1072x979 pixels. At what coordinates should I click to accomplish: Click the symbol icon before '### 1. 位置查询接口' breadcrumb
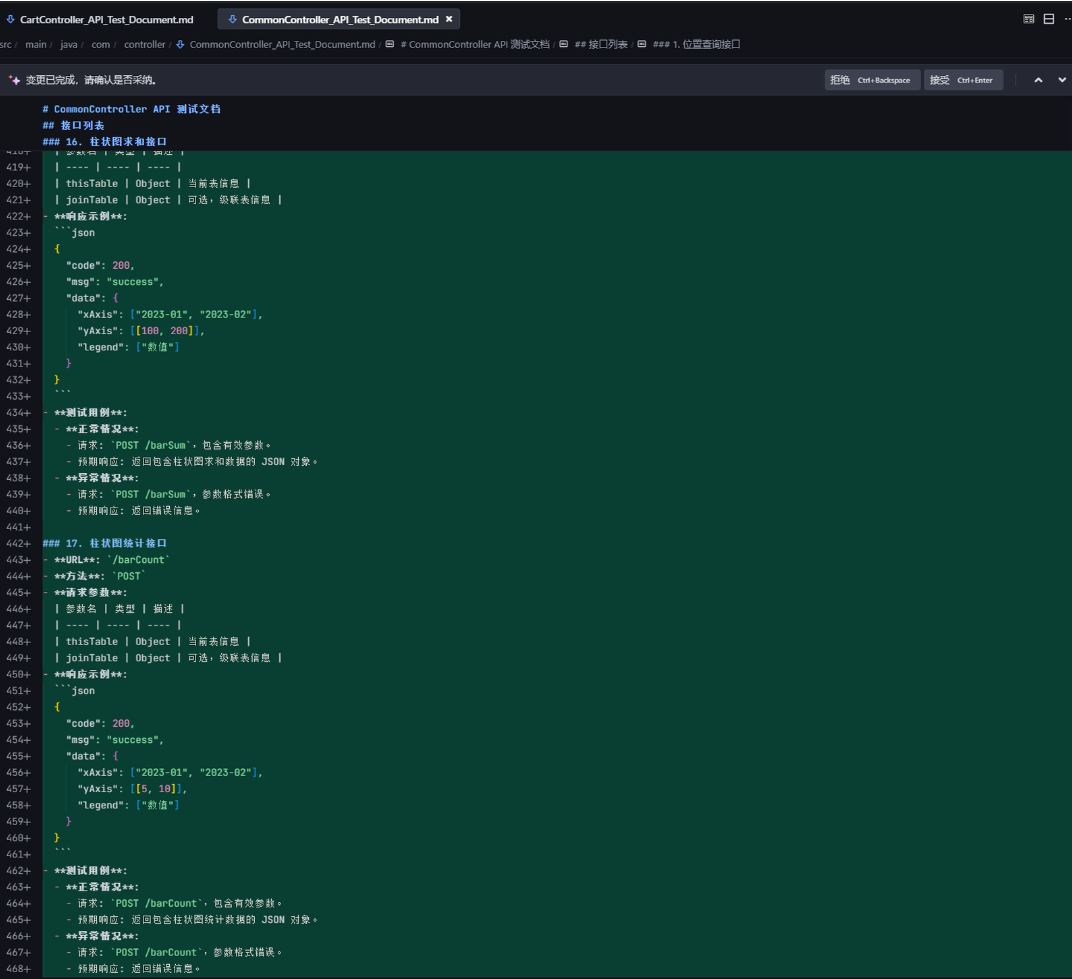click(x=642, y=44)
